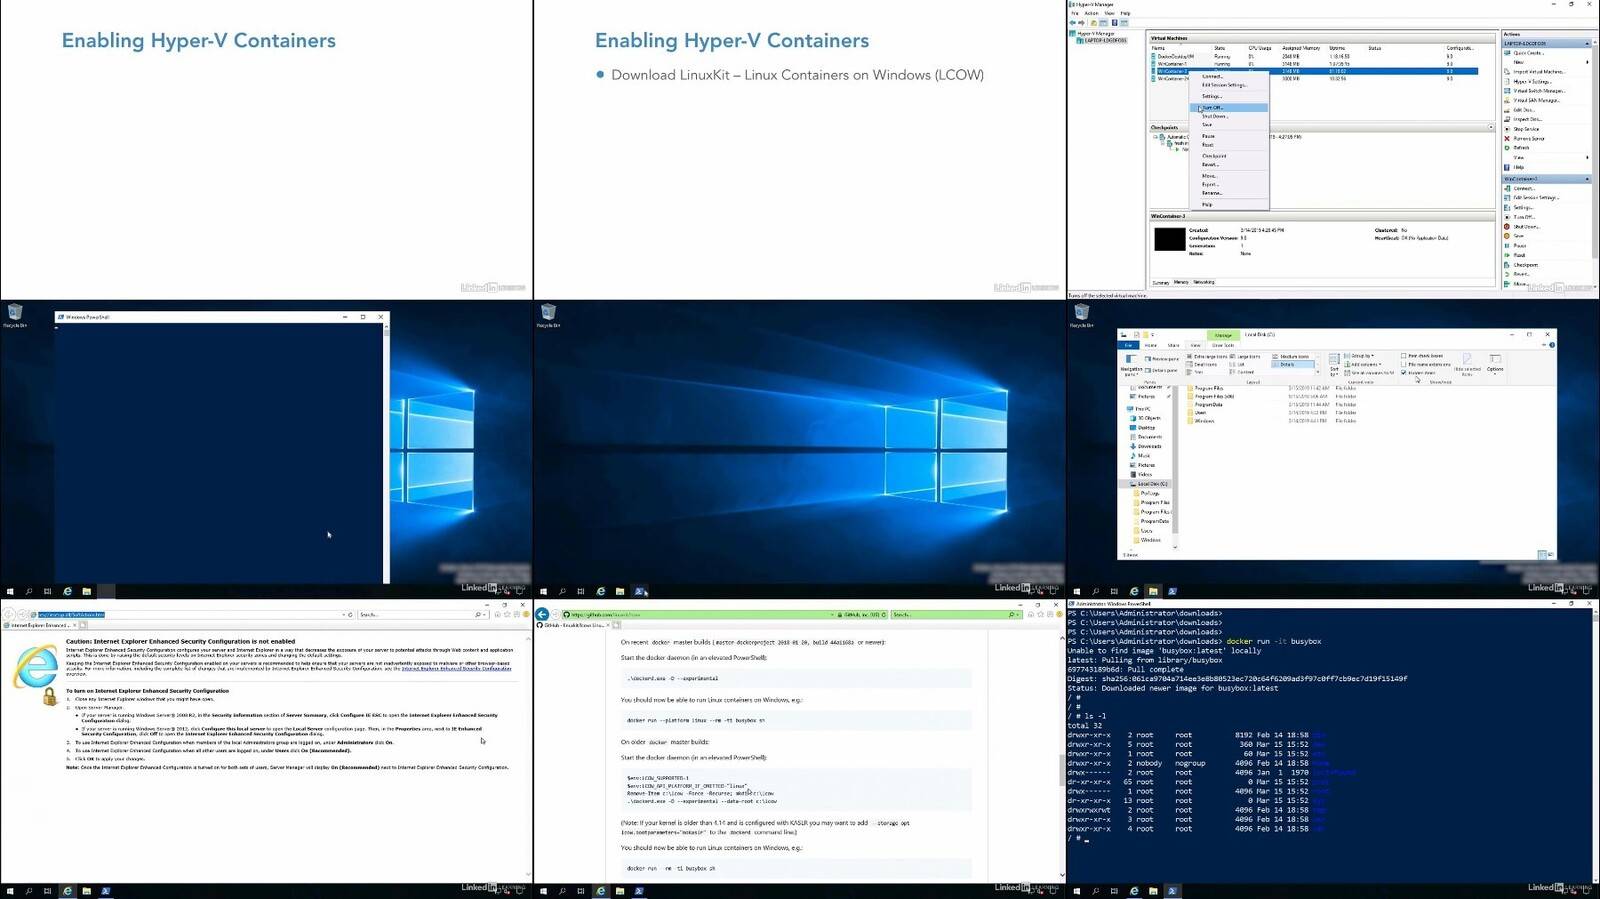
Task: Uncheck Hidden items checkbox
Action: coord(1418,373)
